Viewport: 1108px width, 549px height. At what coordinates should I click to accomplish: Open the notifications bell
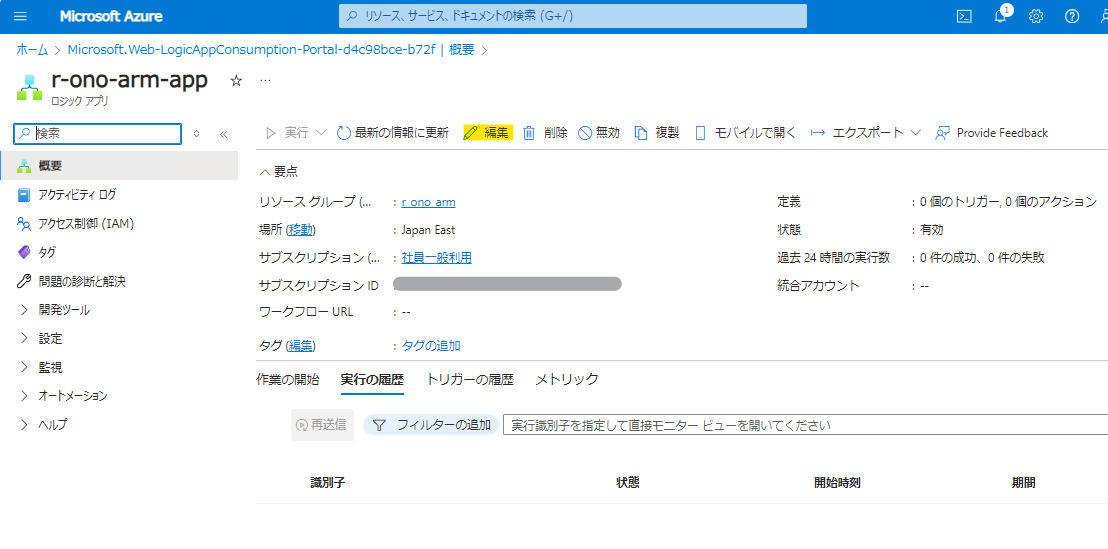(1001, 16)
